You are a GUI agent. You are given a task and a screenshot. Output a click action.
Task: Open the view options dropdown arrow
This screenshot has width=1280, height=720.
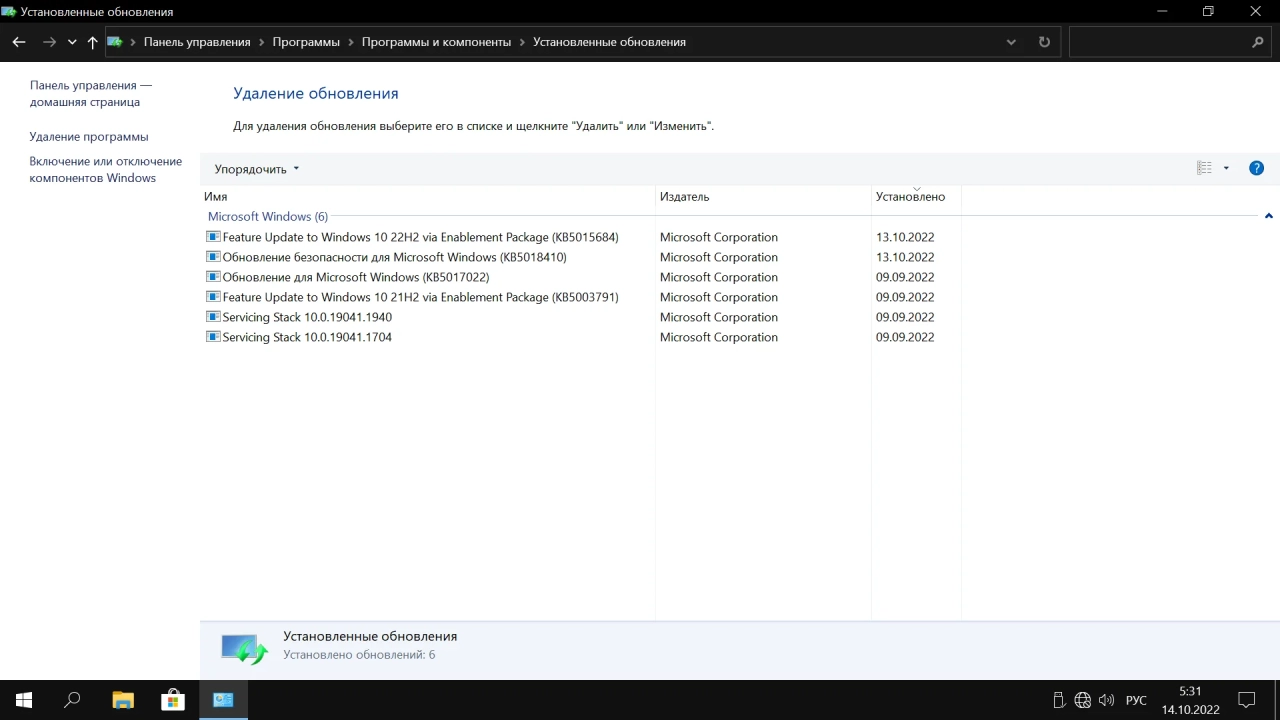click(1226, 168)
